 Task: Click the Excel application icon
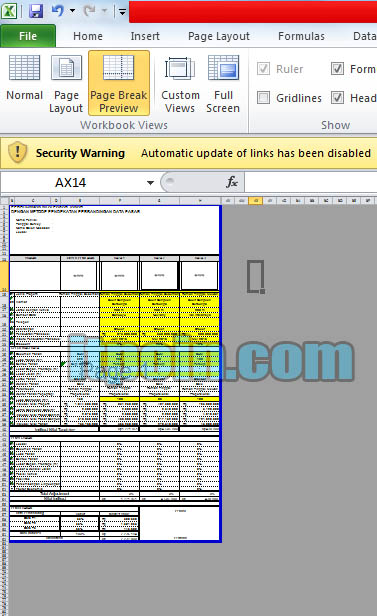click(9, 11)
